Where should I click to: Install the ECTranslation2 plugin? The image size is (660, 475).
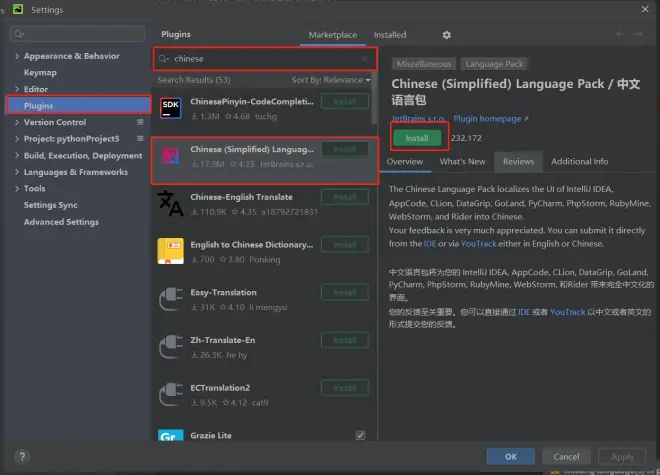(345, 388)
